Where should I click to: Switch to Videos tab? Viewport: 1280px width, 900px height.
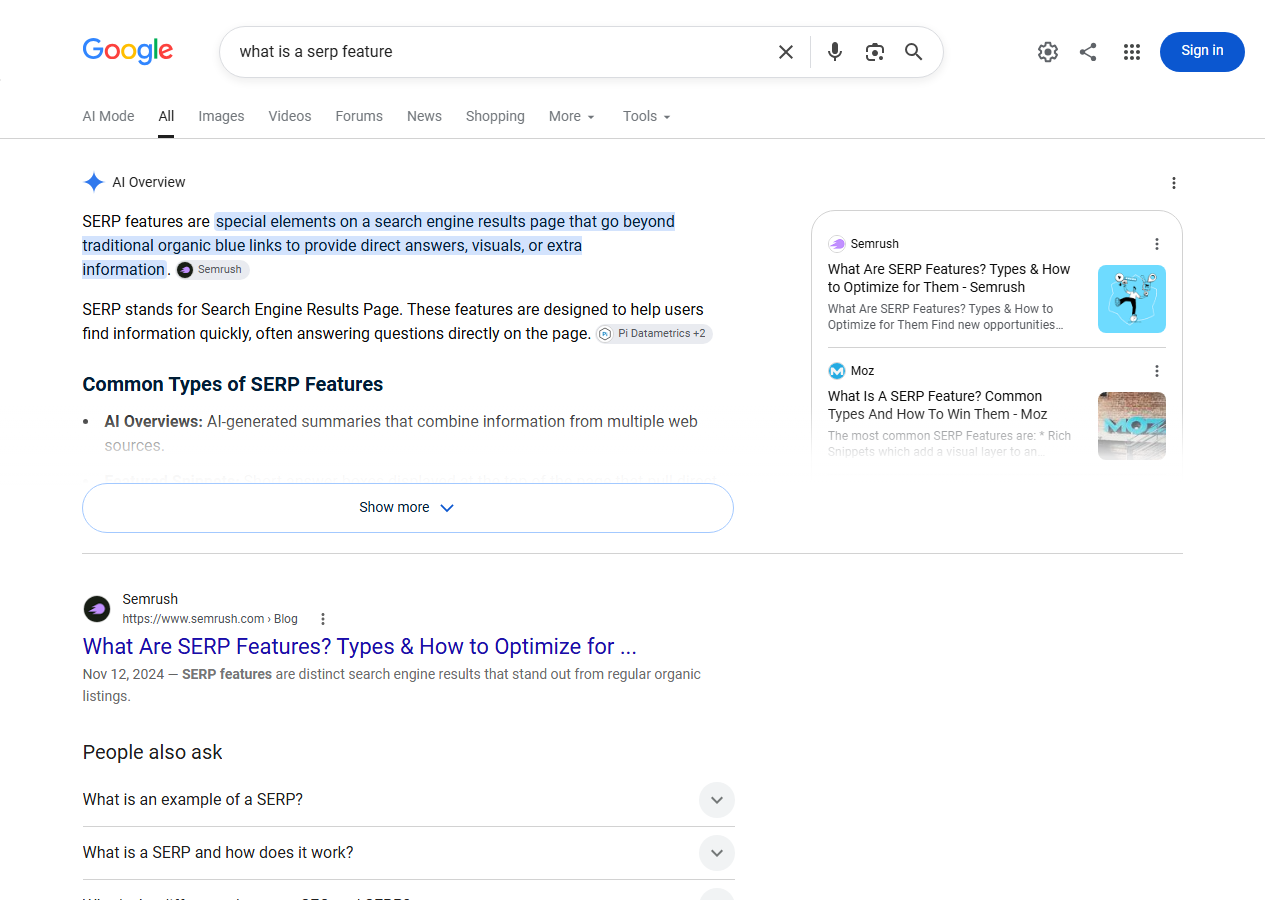point(290,116)
